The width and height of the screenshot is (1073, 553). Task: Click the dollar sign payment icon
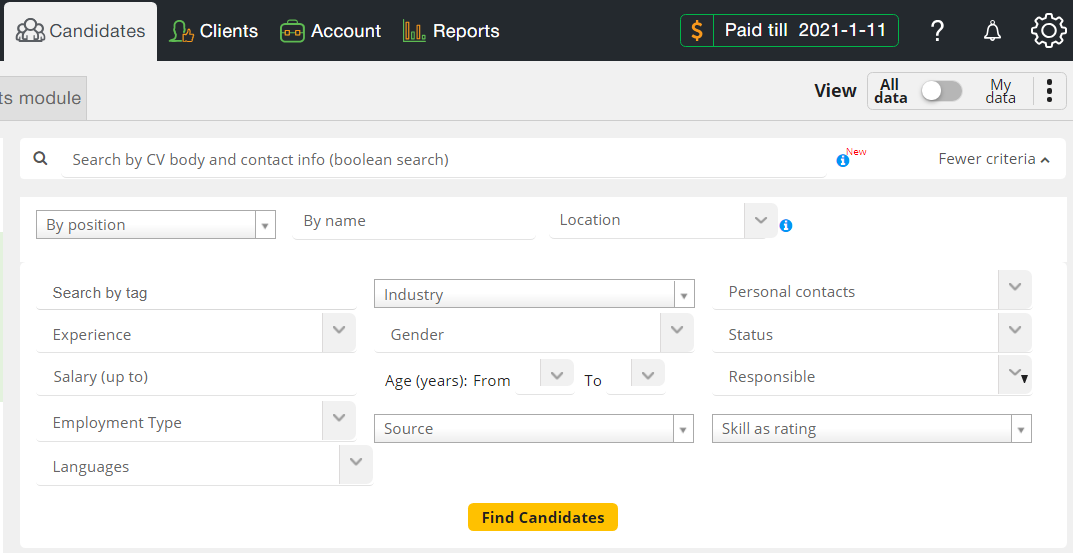click(x=697, y=31)
